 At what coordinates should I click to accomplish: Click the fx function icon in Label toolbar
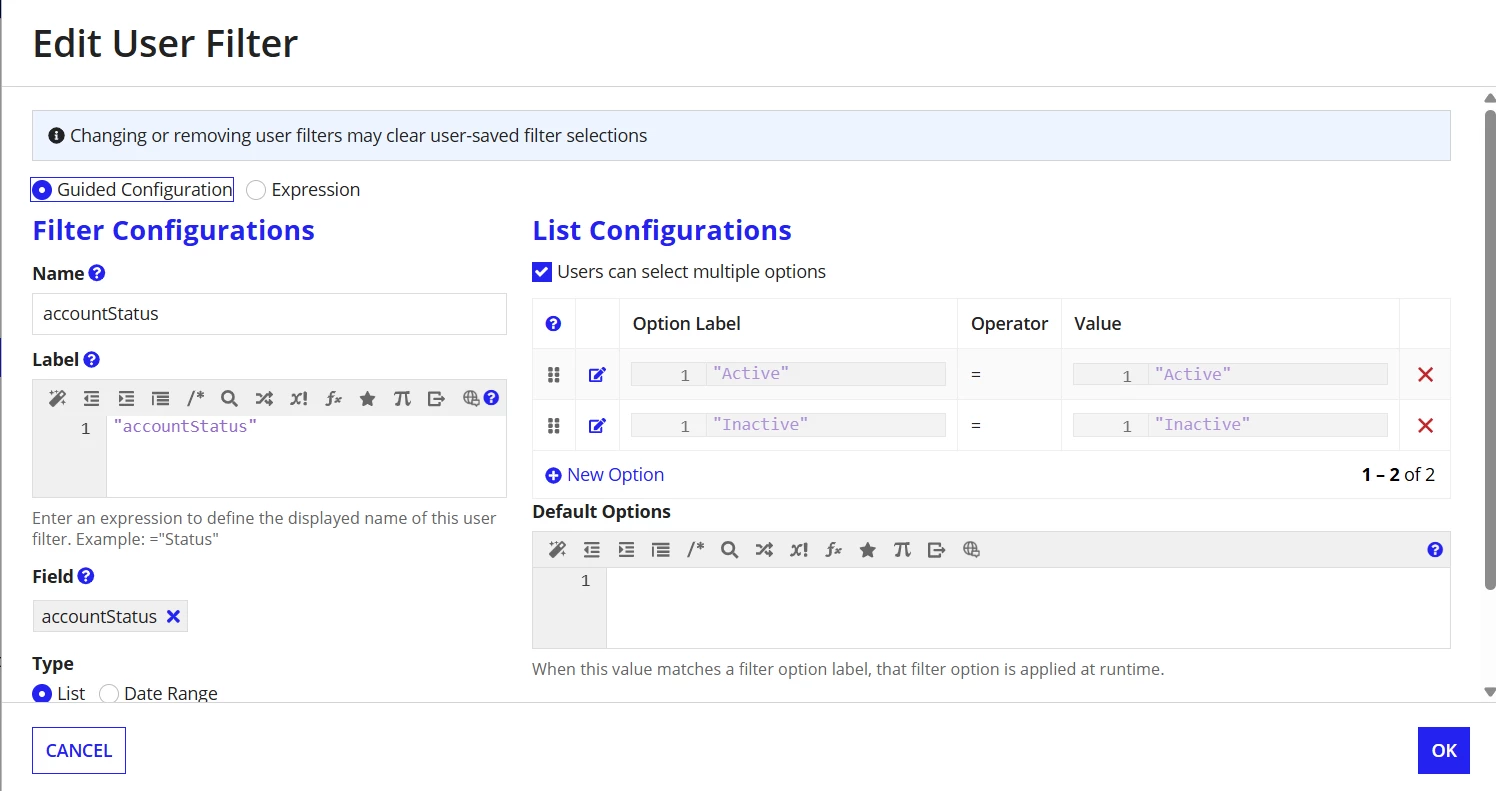coord(333,398)
